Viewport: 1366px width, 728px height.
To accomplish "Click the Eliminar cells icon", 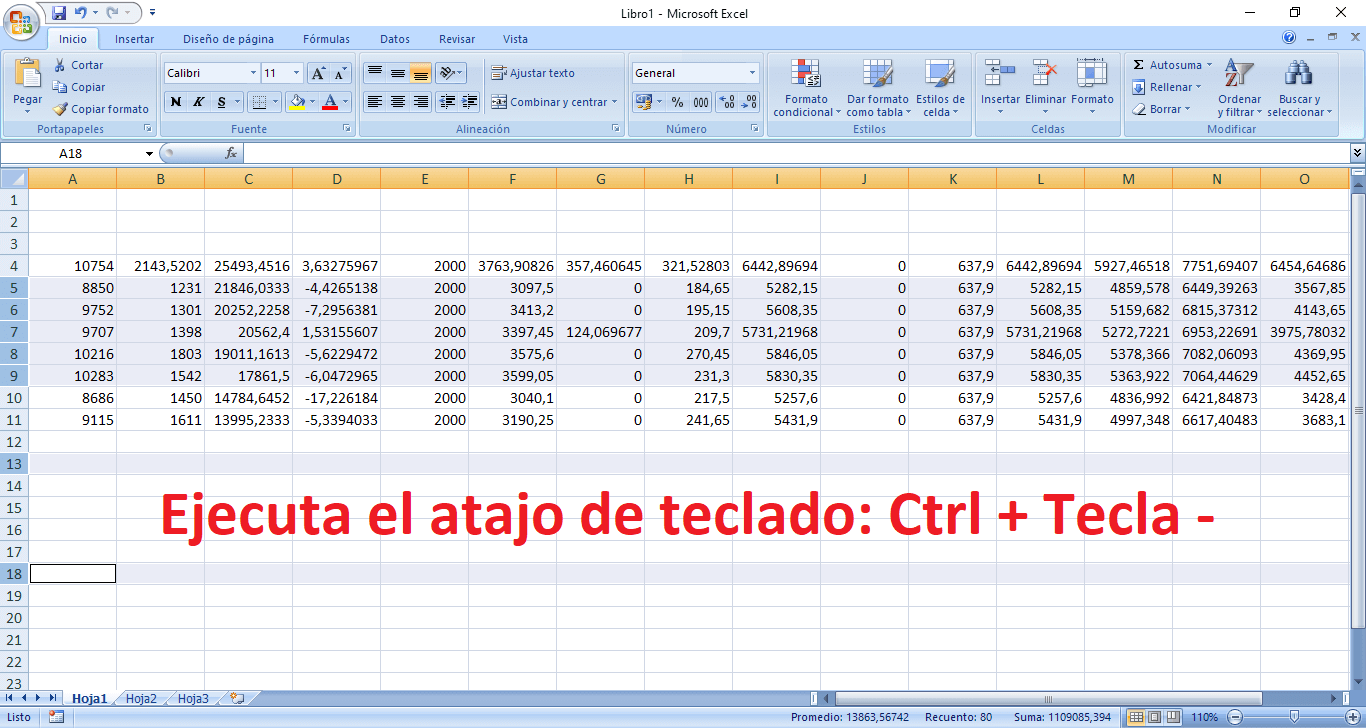I will (1045, 73).
